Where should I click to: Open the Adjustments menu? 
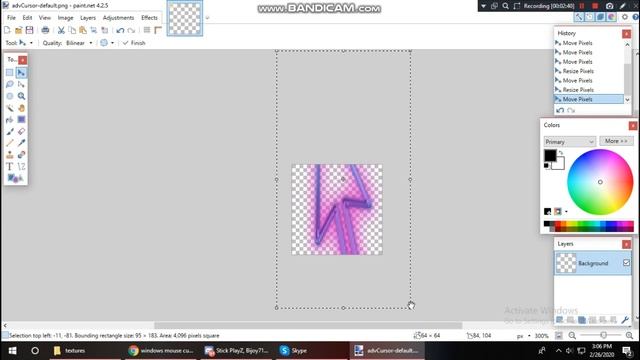(x=118, y=18)
